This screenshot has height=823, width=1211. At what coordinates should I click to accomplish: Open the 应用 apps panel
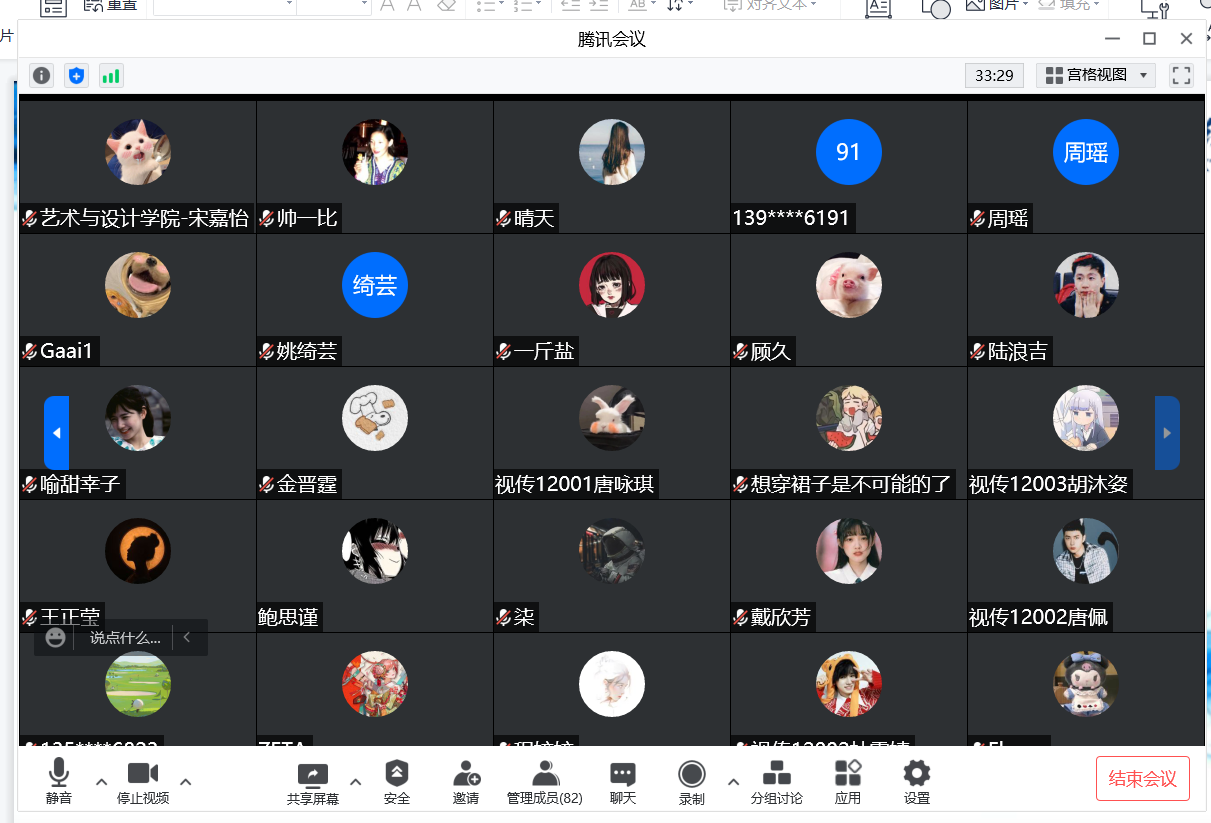coord(848,781)
